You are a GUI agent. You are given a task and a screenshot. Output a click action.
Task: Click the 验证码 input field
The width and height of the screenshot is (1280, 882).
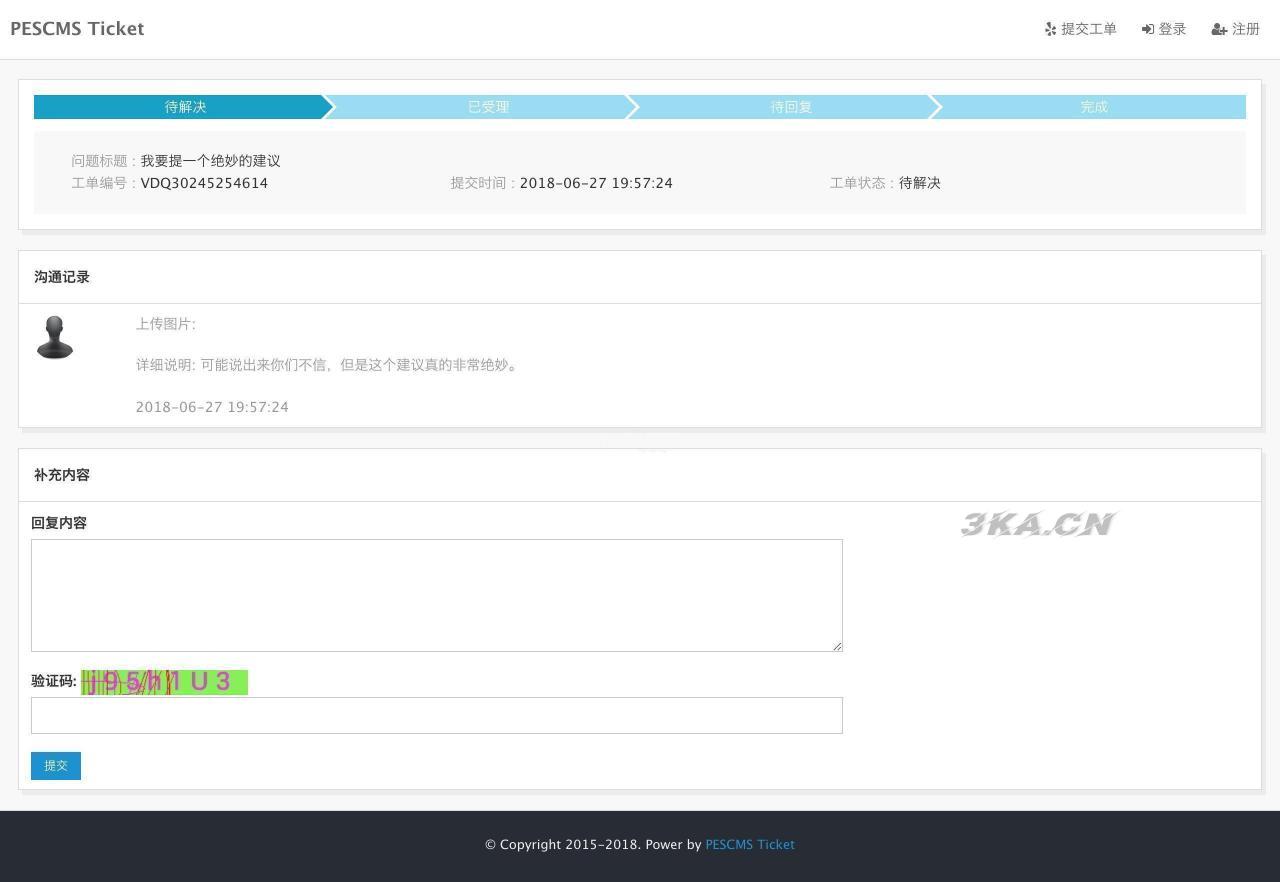pos(436,715)
